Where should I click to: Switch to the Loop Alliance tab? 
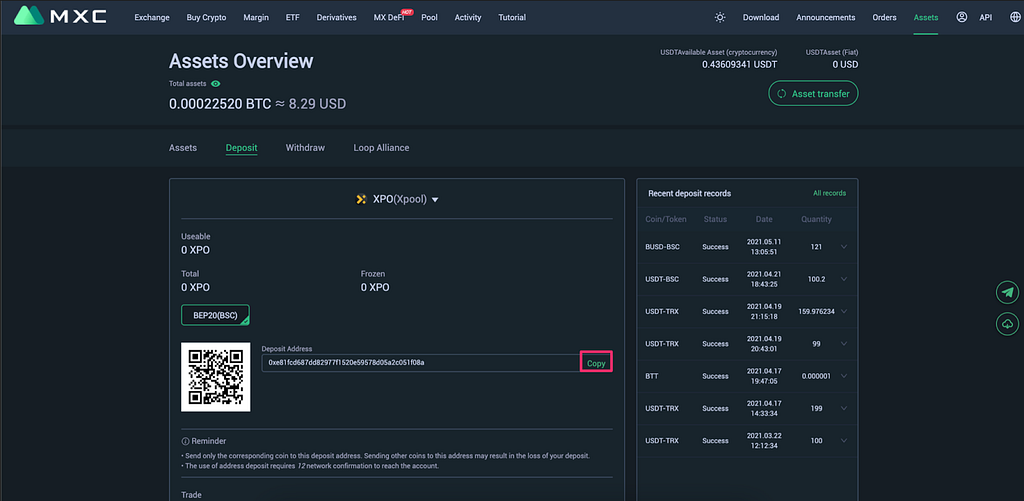tap(381, 148)
